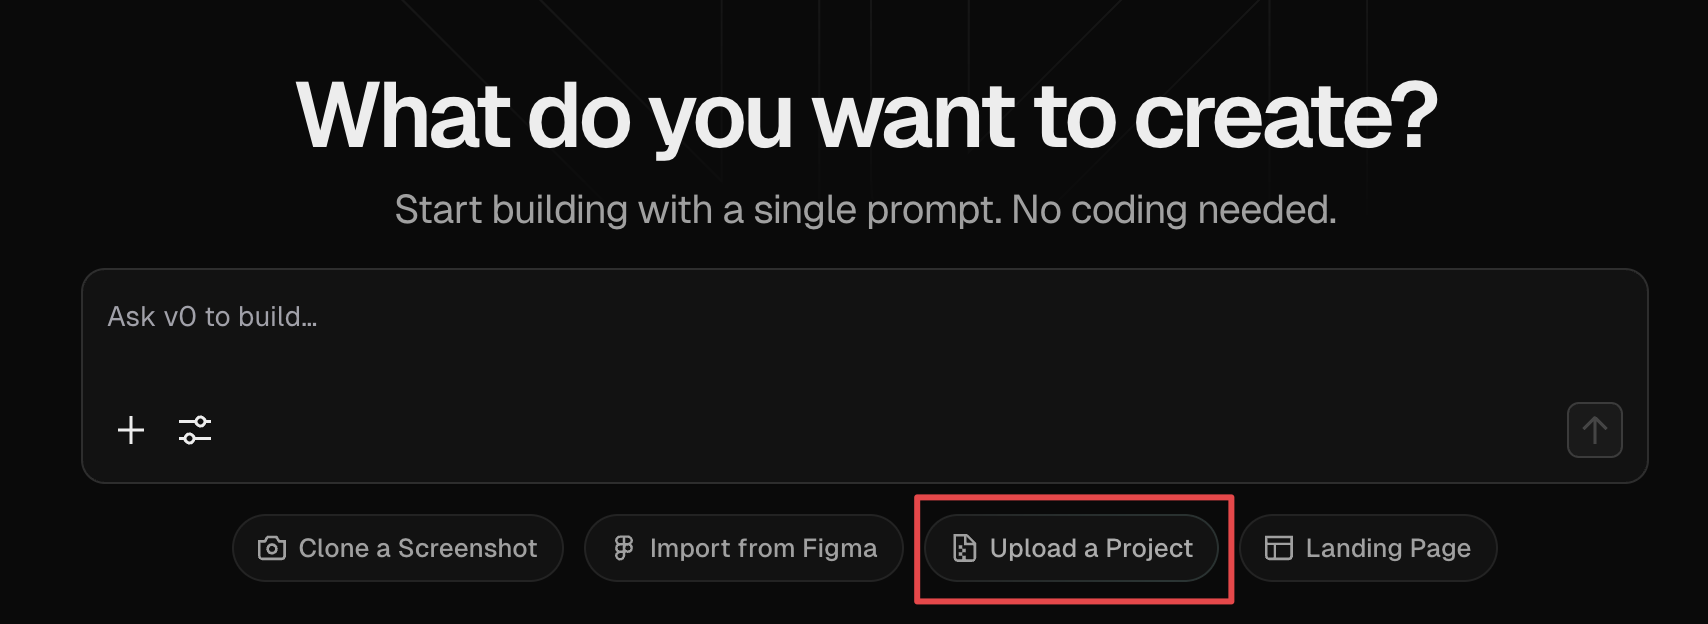
Task: Select the Clone a Screenshot button
Action: pyautogui.click(x=397, y=548)
